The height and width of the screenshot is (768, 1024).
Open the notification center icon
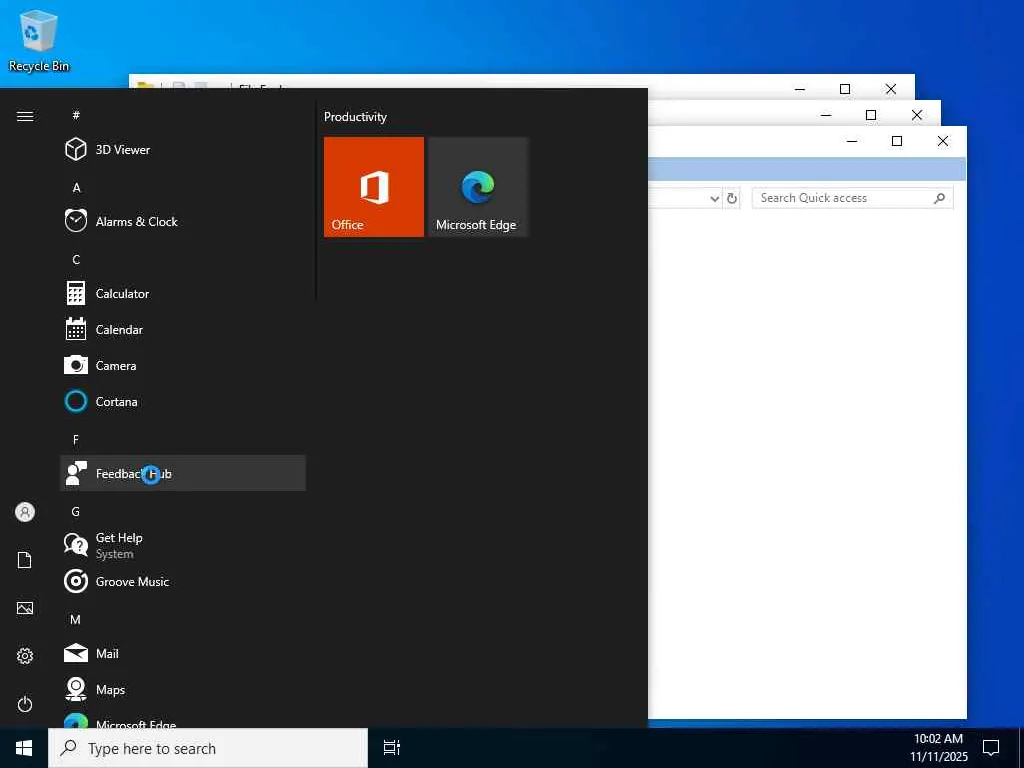click(x=991, y=748)
